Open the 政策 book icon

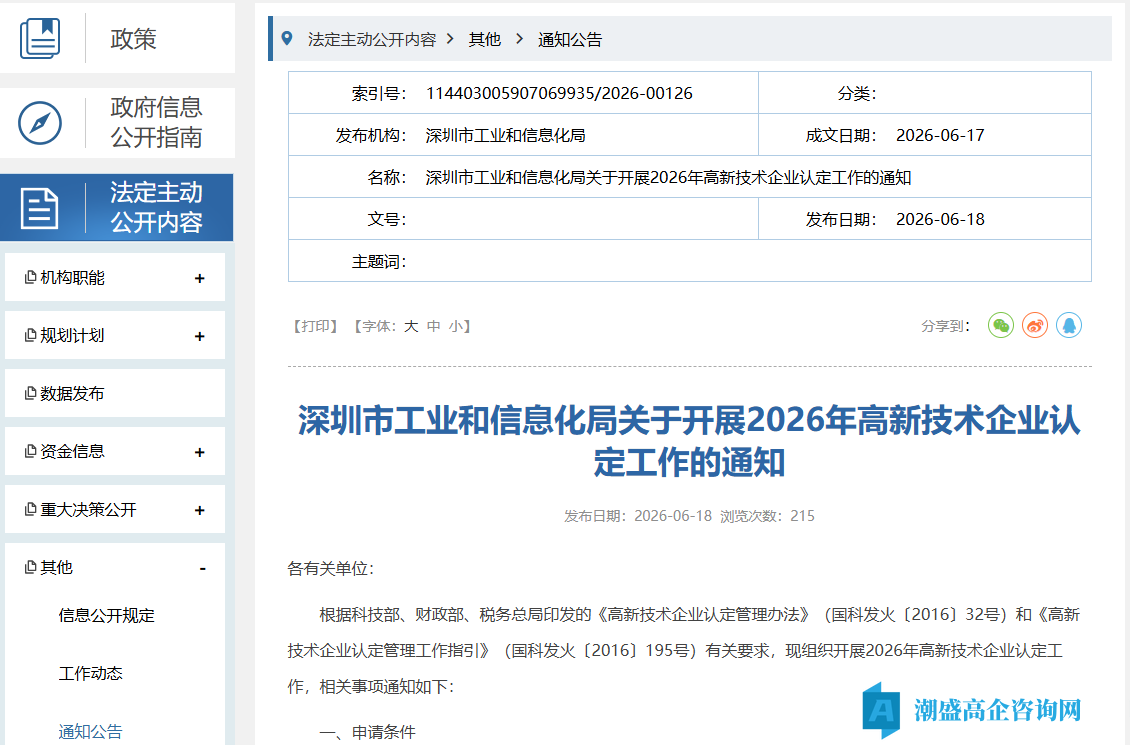pos(40,38)
